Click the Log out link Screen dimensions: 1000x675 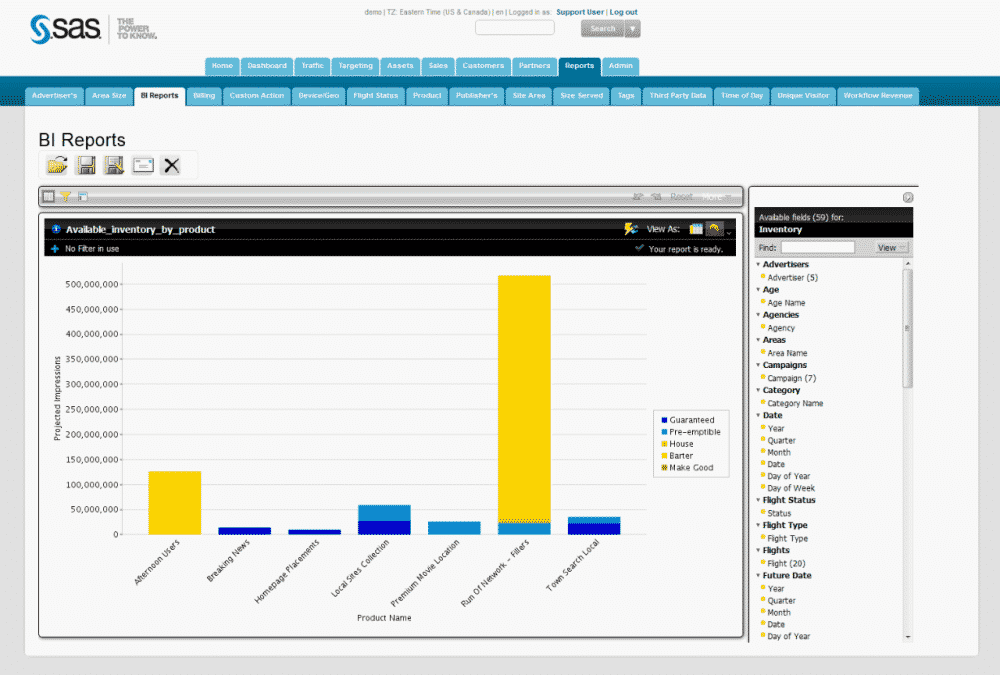click(623, 12)
